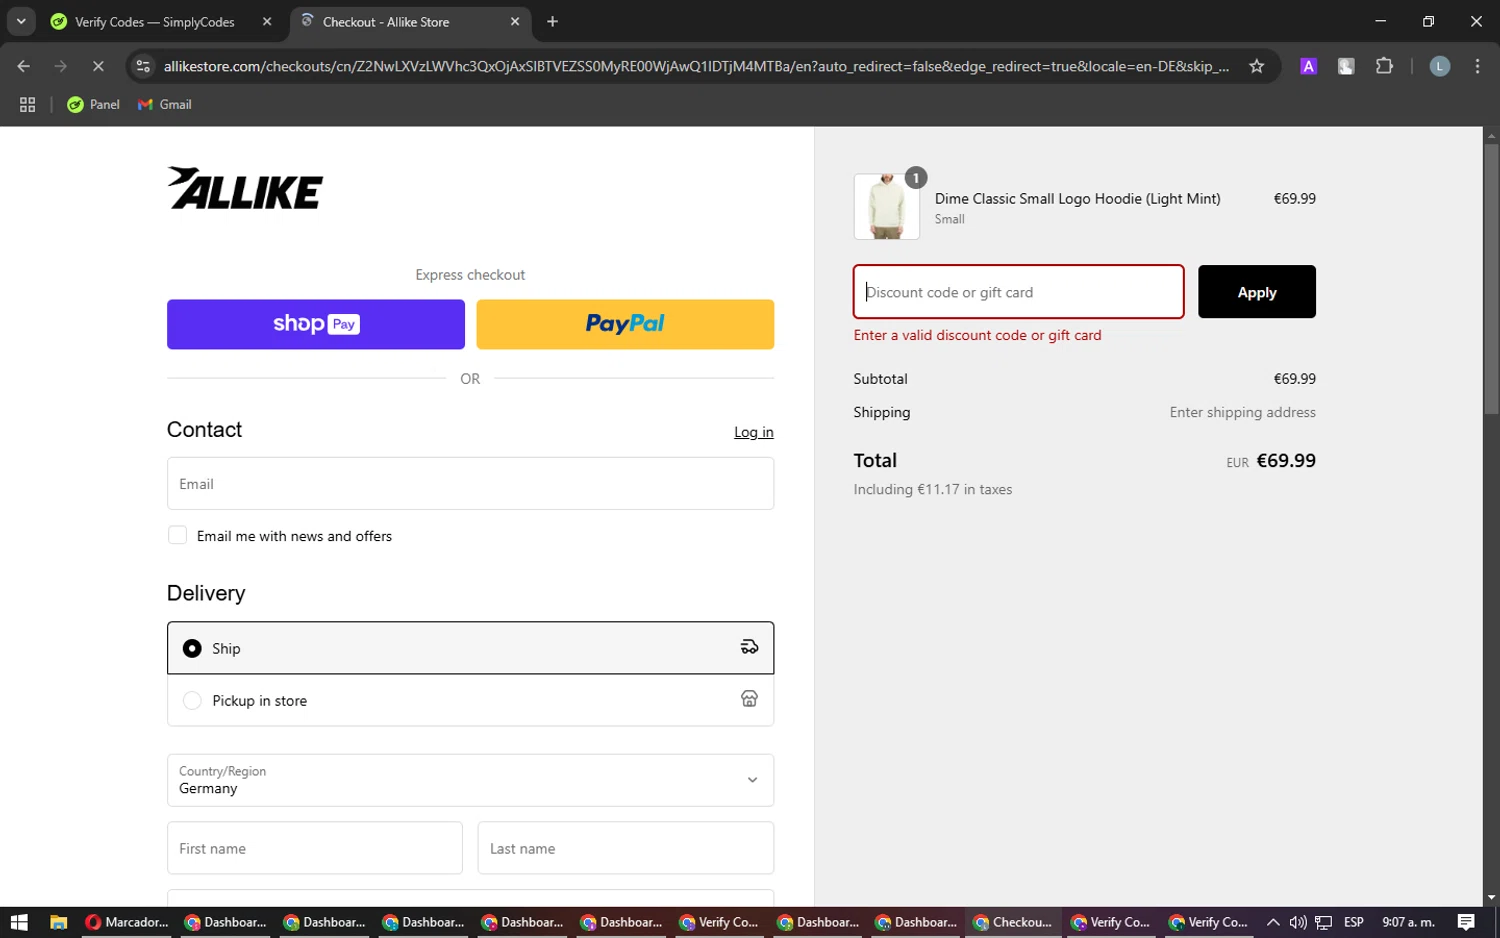Click the Allike store logo
This screenshot has height=938, width=1500.
coord(245,188)
